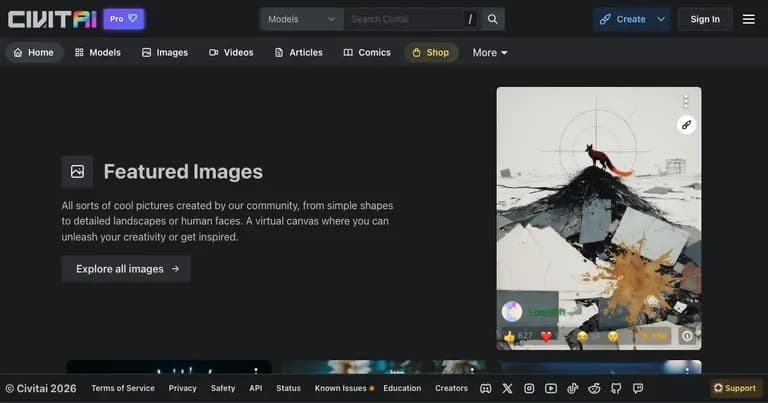Image resolution: width=768 pixels, height=403 pixels.
Task: Click the Featured Images section icon
Action: 77,171
